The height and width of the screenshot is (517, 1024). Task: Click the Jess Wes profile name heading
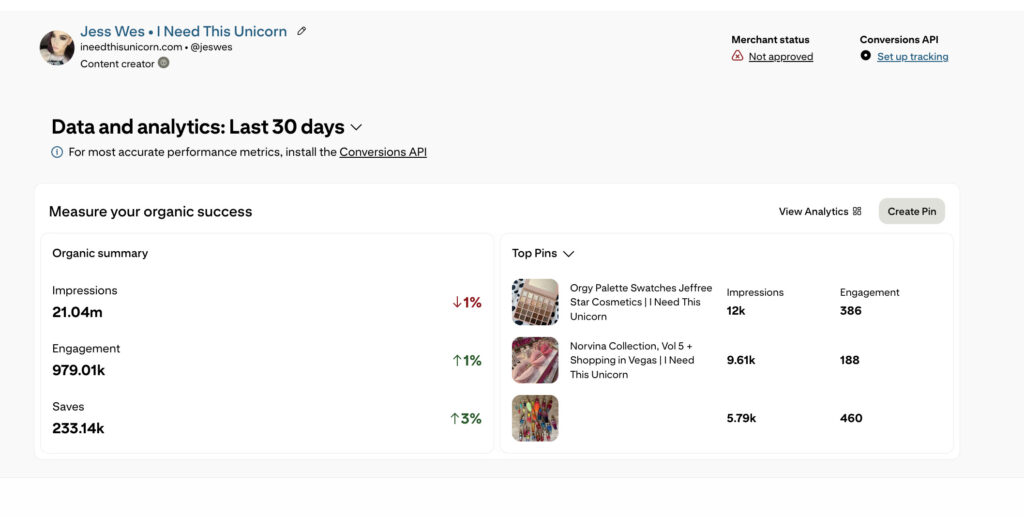pyautogui.click(x=184, y=31)
